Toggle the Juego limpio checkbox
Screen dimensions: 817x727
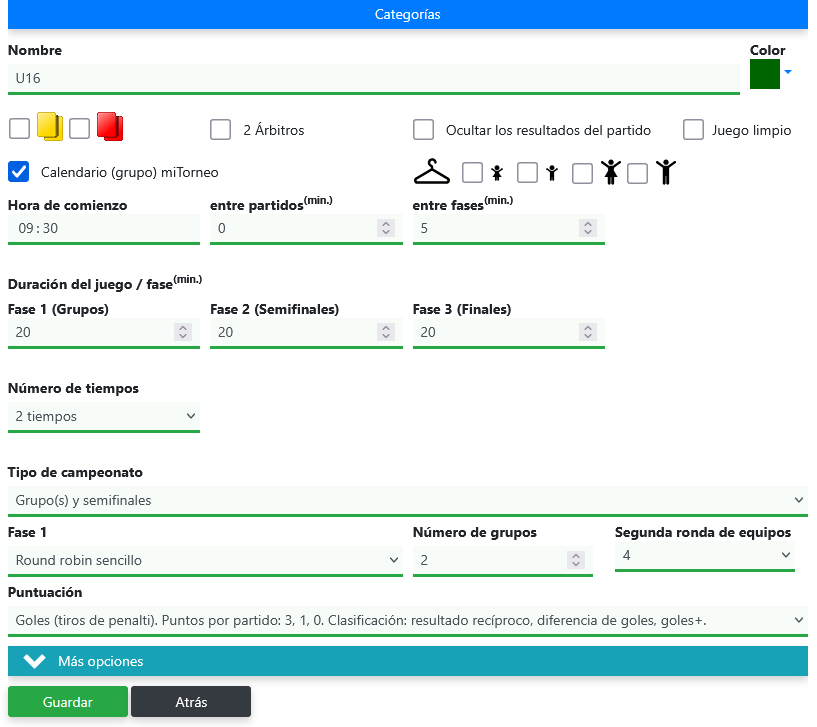694,130
